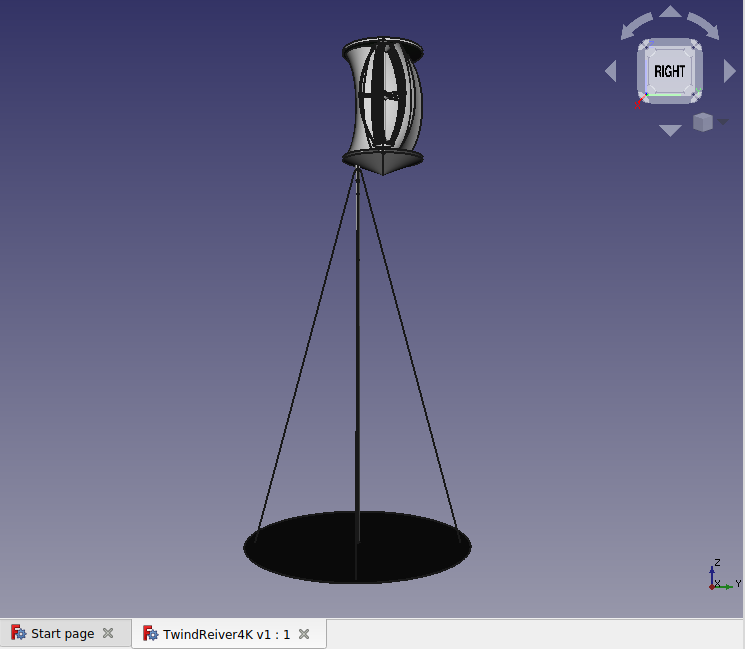Close the Start page tab
This screenshot has height=649, width=745.
pos(108,633)
